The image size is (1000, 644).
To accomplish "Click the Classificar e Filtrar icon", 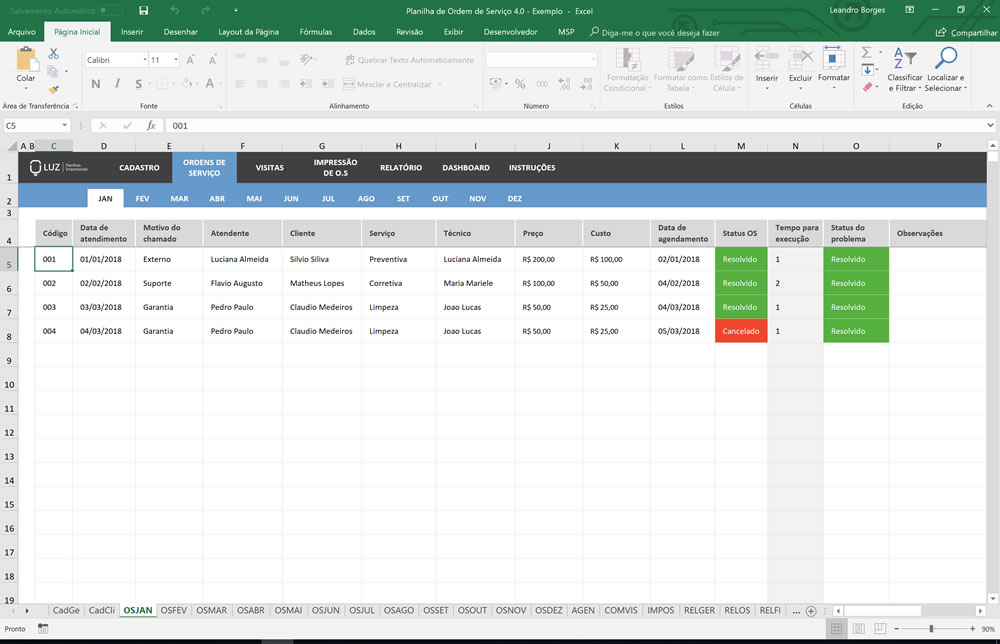I will coord(904,59).
